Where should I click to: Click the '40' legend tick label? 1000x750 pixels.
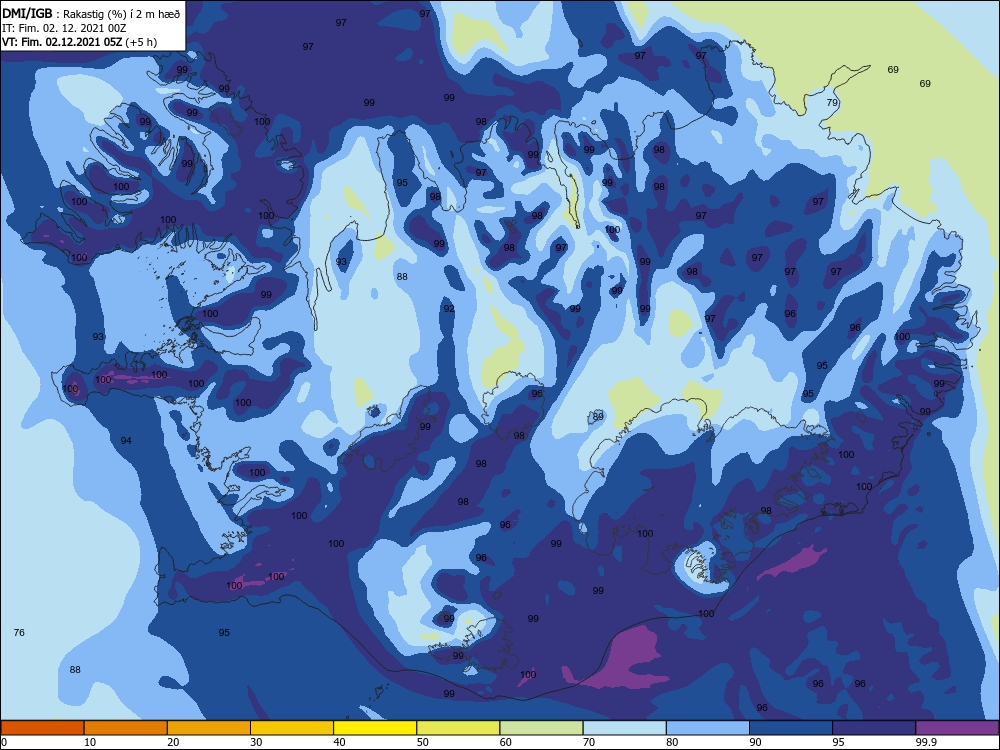click(339, 742)
